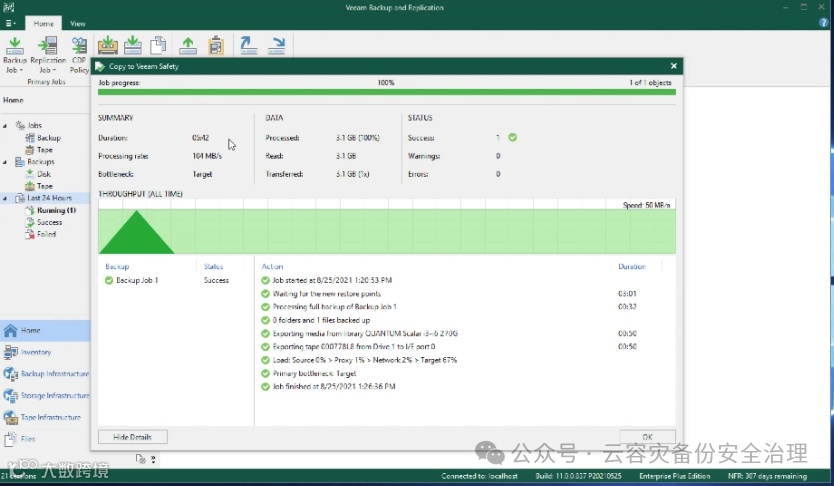Select Running (1) tree item
Image resolution: width=834 pixels, height=486 pixels.
point(56,210)
